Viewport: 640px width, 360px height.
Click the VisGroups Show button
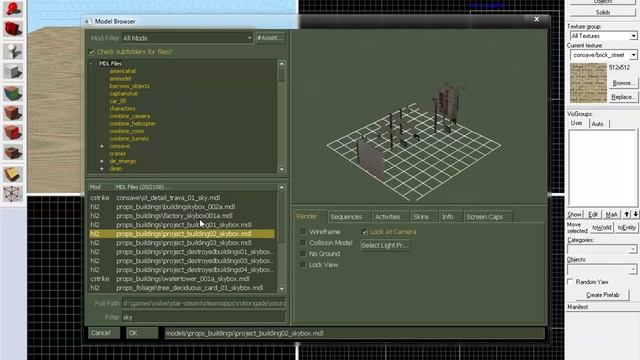[574, 214]
